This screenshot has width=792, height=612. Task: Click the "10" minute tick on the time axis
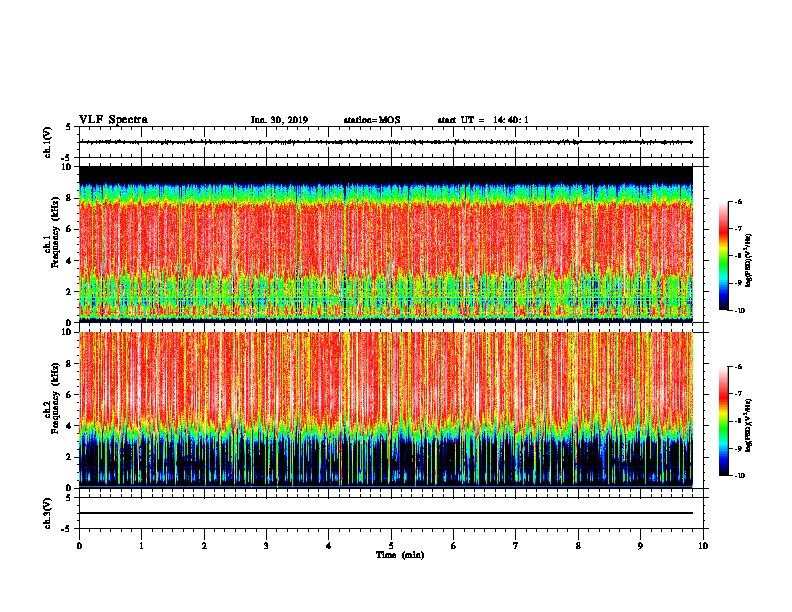(703, 546)
